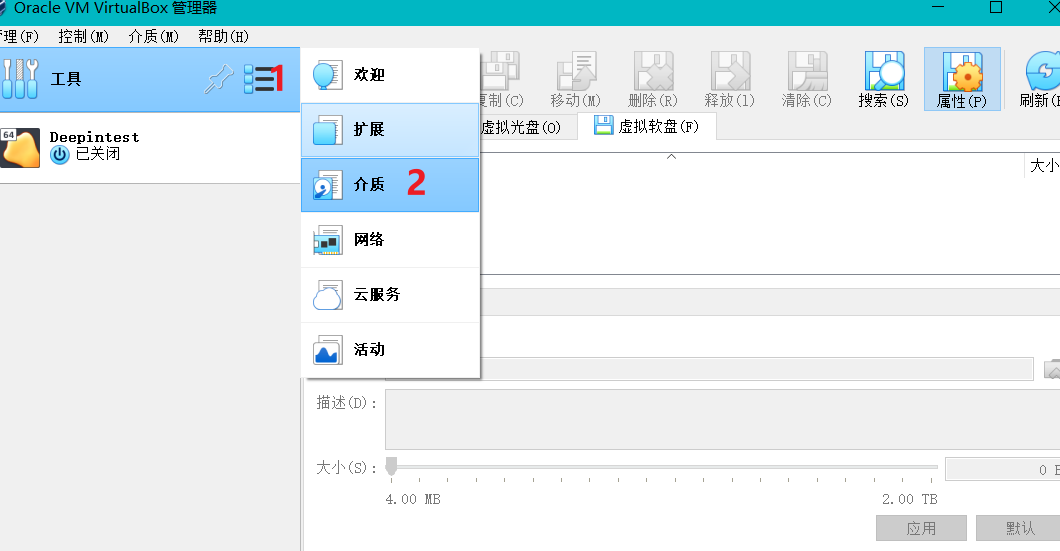This screenshot has width=1060, height=551.
Task: Click the sort arrow in list header
Action: click(x=671, y=157)
